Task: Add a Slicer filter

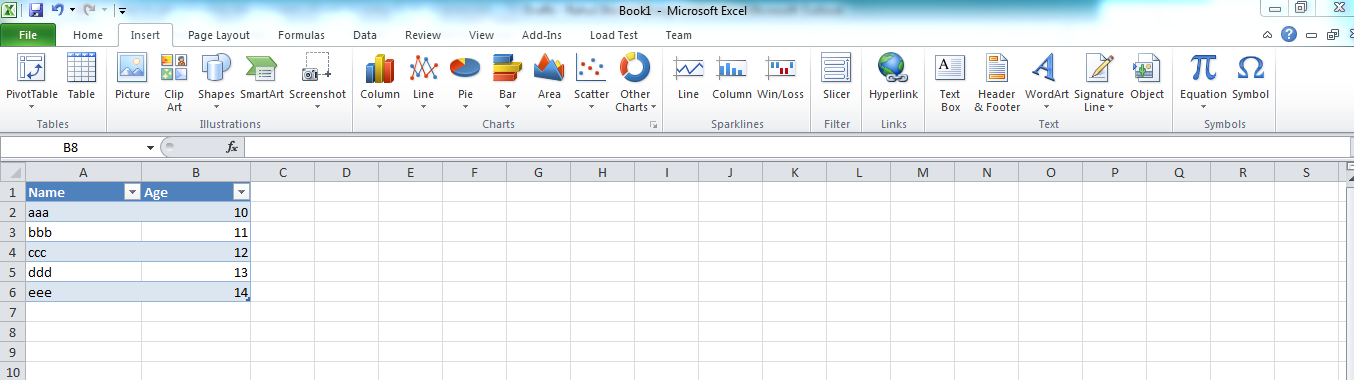Action: point(836,82)
